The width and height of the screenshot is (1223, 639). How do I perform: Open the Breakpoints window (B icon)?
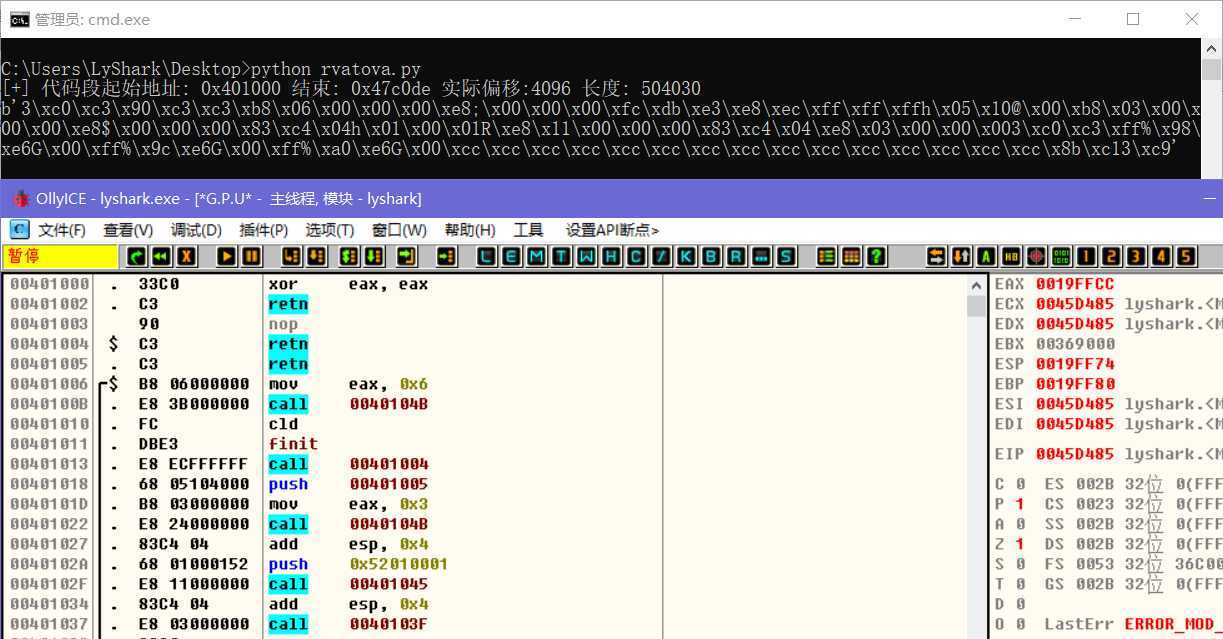pos(711,257)
